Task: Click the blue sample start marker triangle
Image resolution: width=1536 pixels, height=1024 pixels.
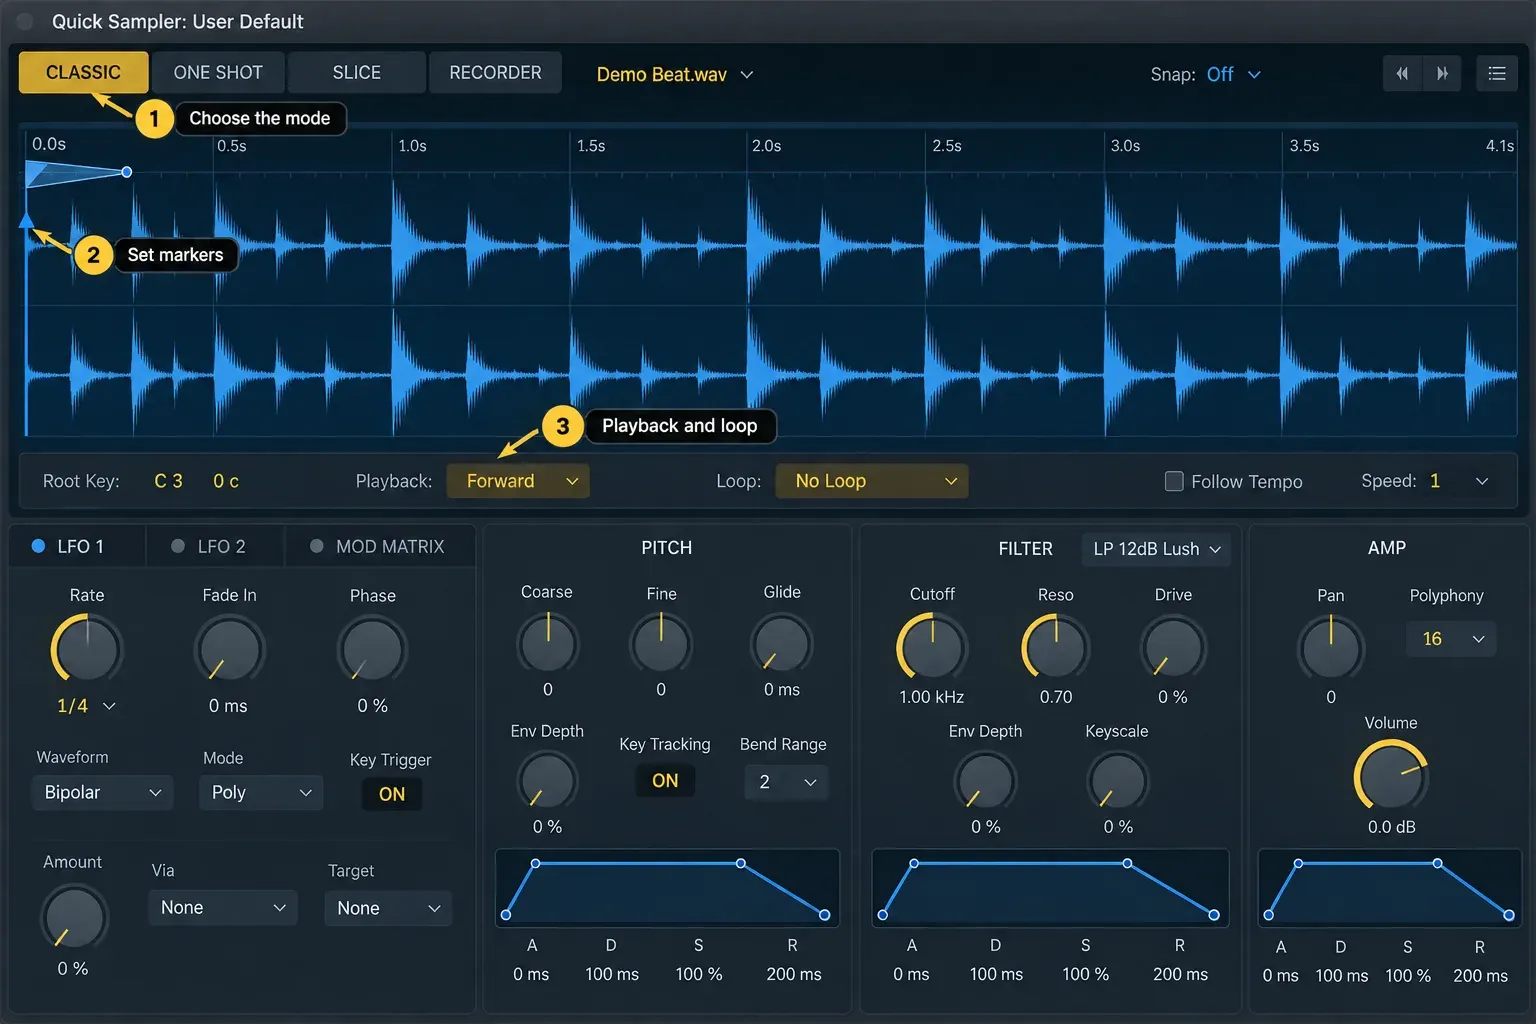Action: (x=27, y=221)
